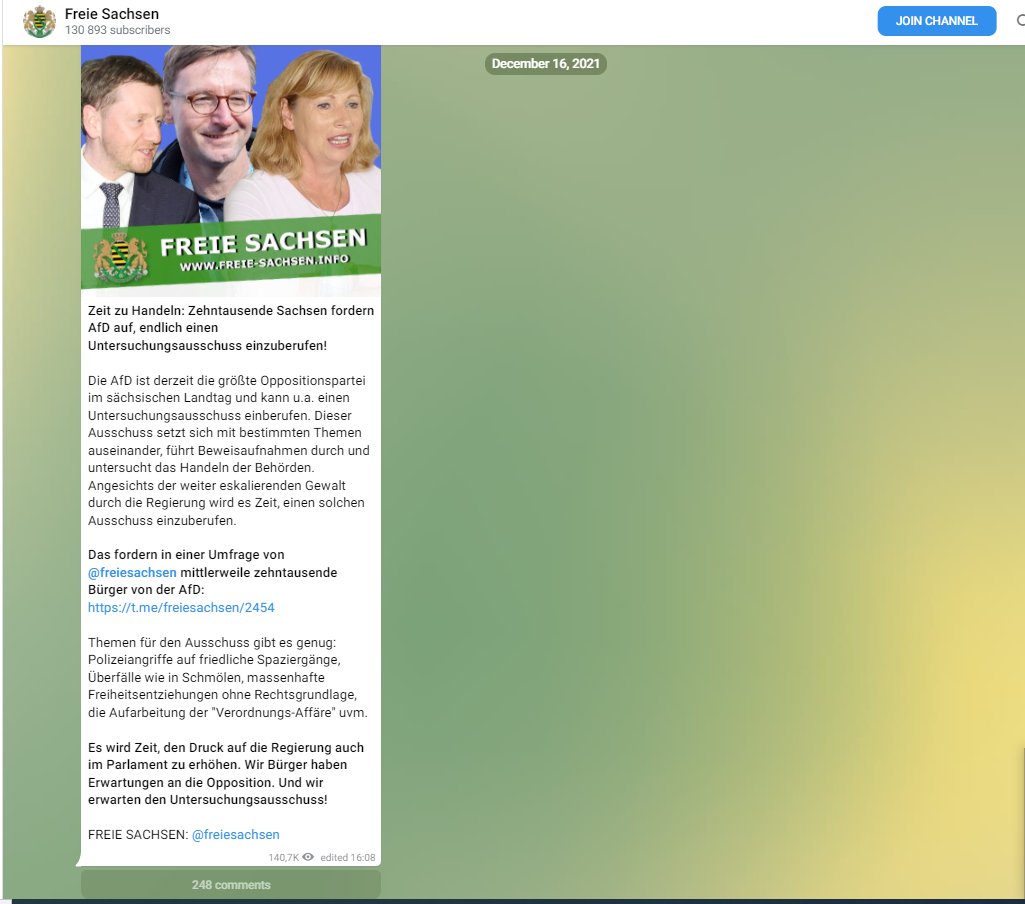Click the December 16, 2021 date badge
1025x904 pixels.
tap(546, 63)
